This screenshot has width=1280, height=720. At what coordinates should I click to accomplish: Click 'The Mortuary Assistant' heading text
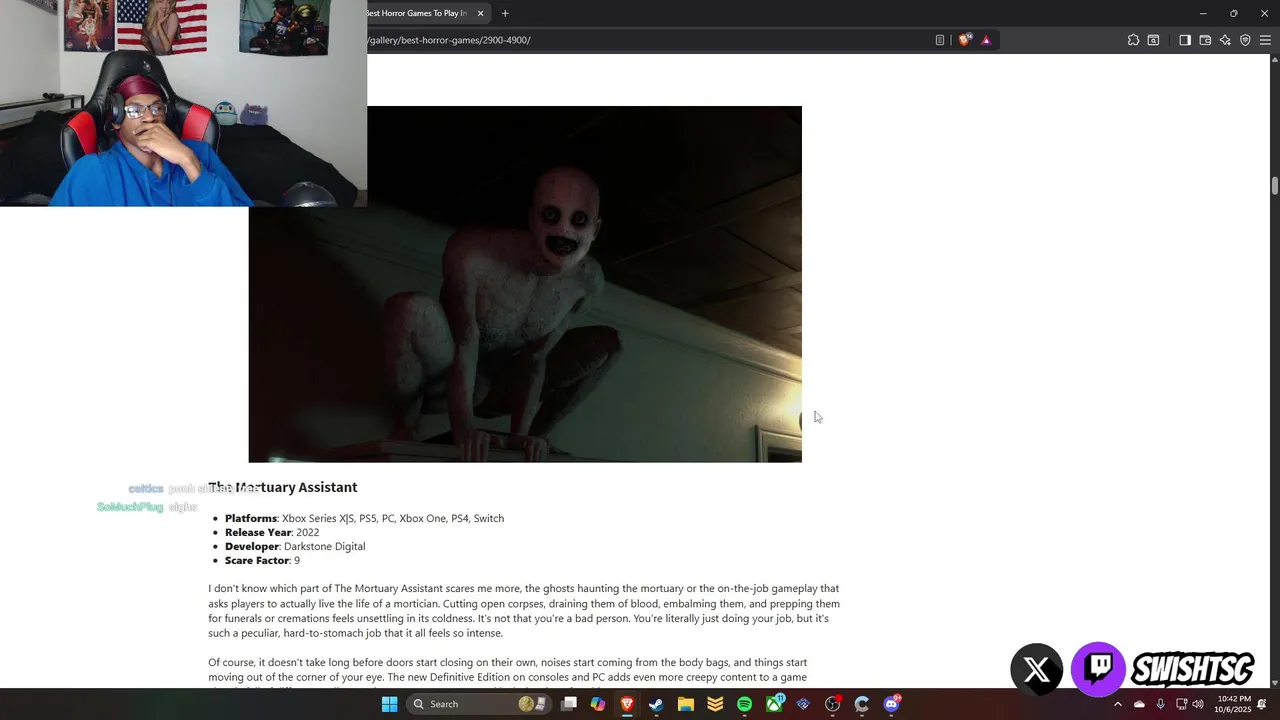[283, 487]
